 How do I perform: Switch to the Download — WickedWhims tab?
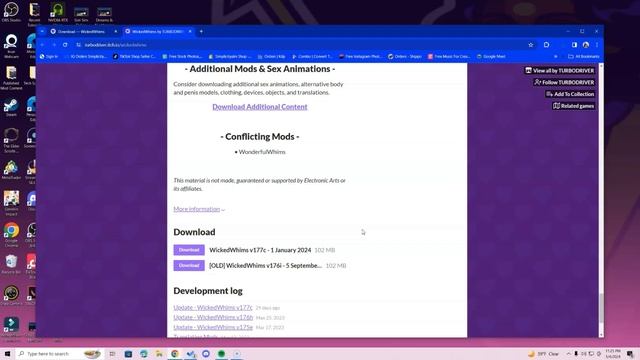tap(81, 31)
